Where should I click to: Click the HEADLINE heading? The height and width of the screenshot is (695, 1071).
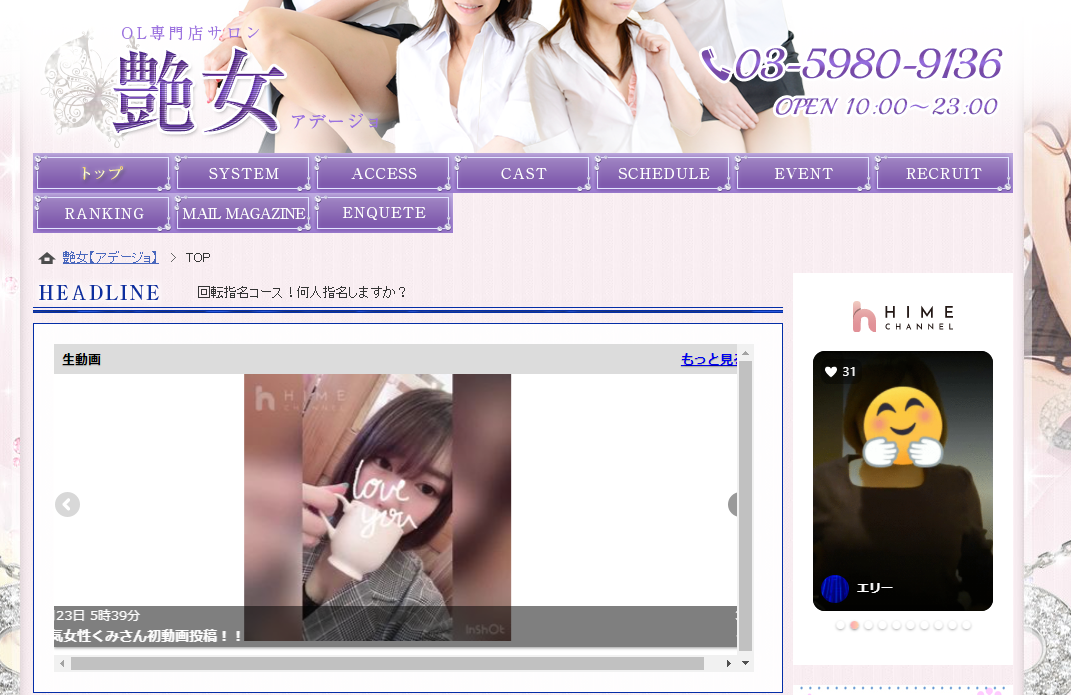100,293
